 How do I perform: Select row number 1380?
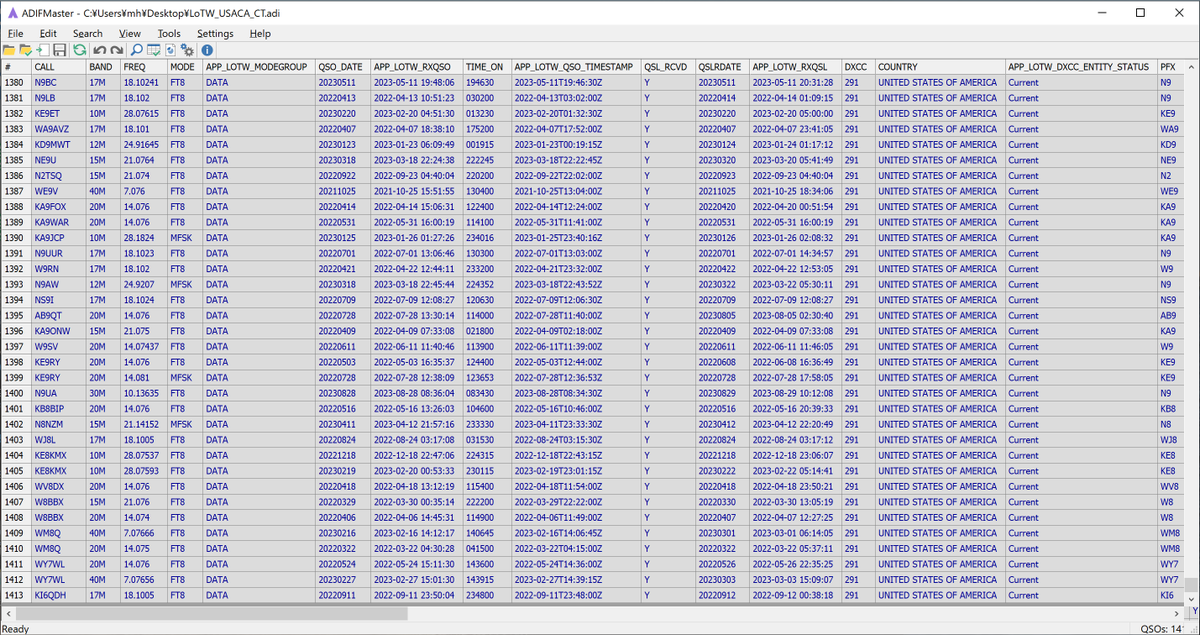point(15,82)
